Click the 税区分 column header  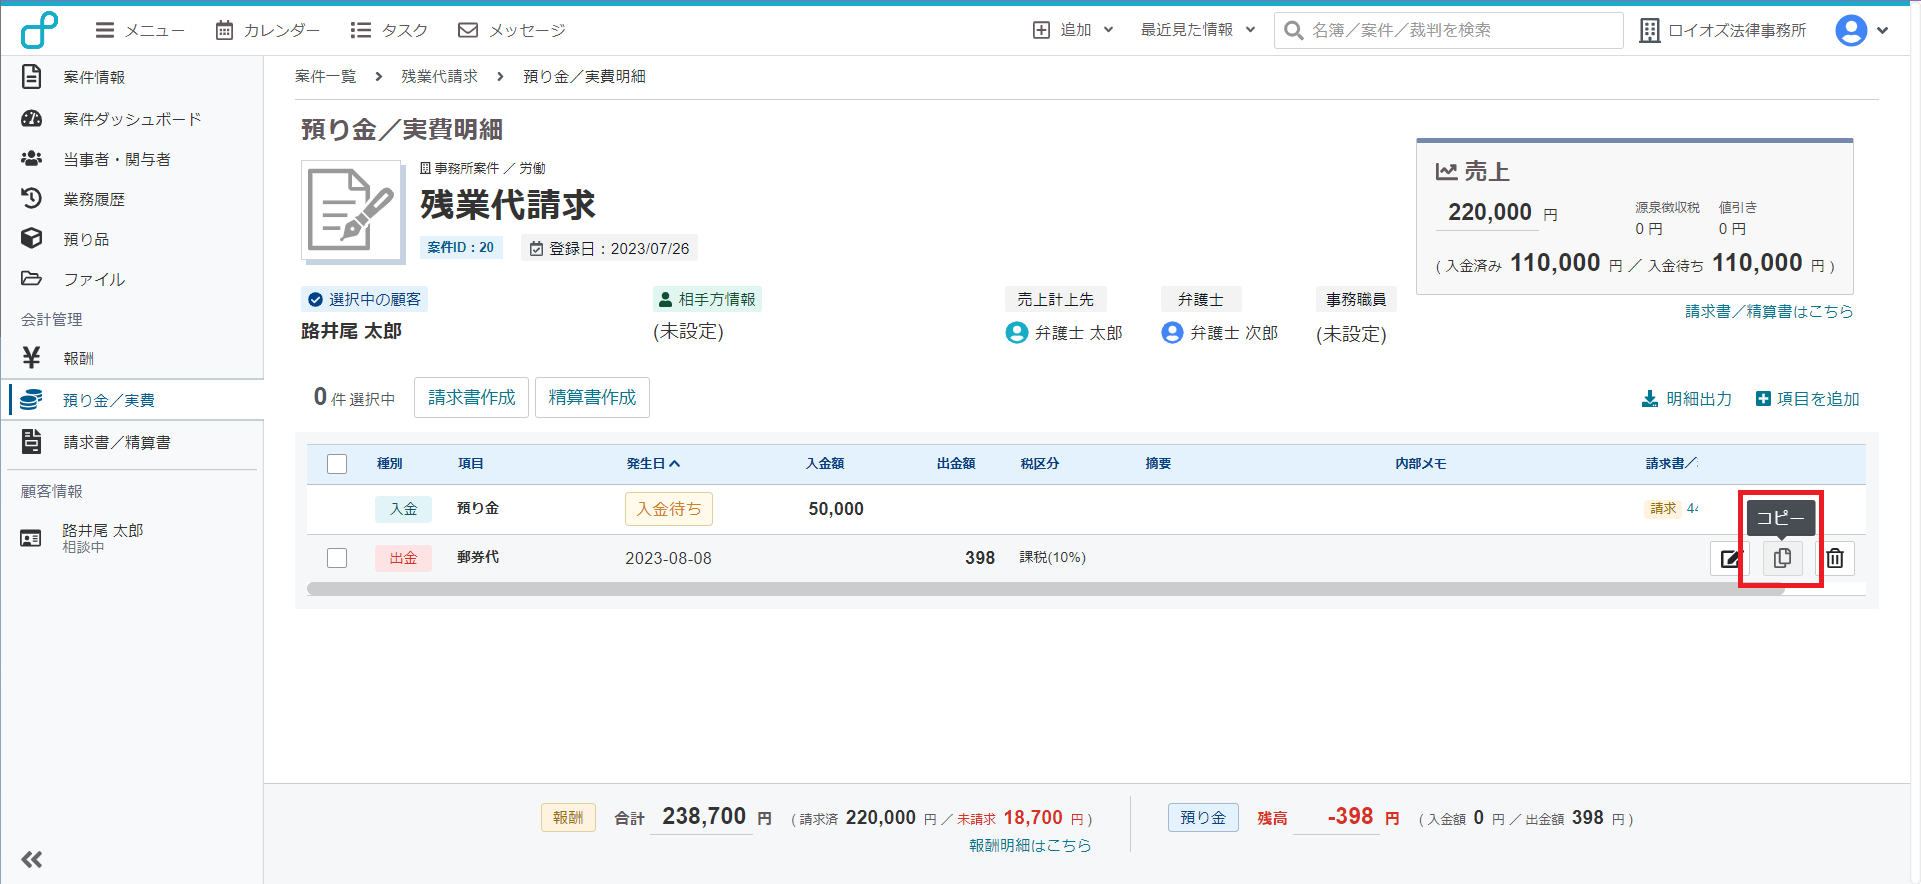[1040, 464]
